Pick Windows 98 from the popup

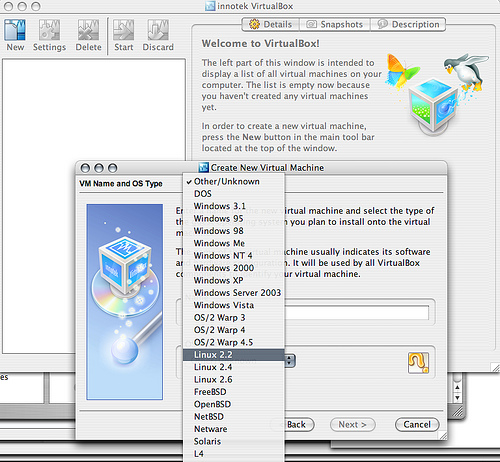(234, 231)
